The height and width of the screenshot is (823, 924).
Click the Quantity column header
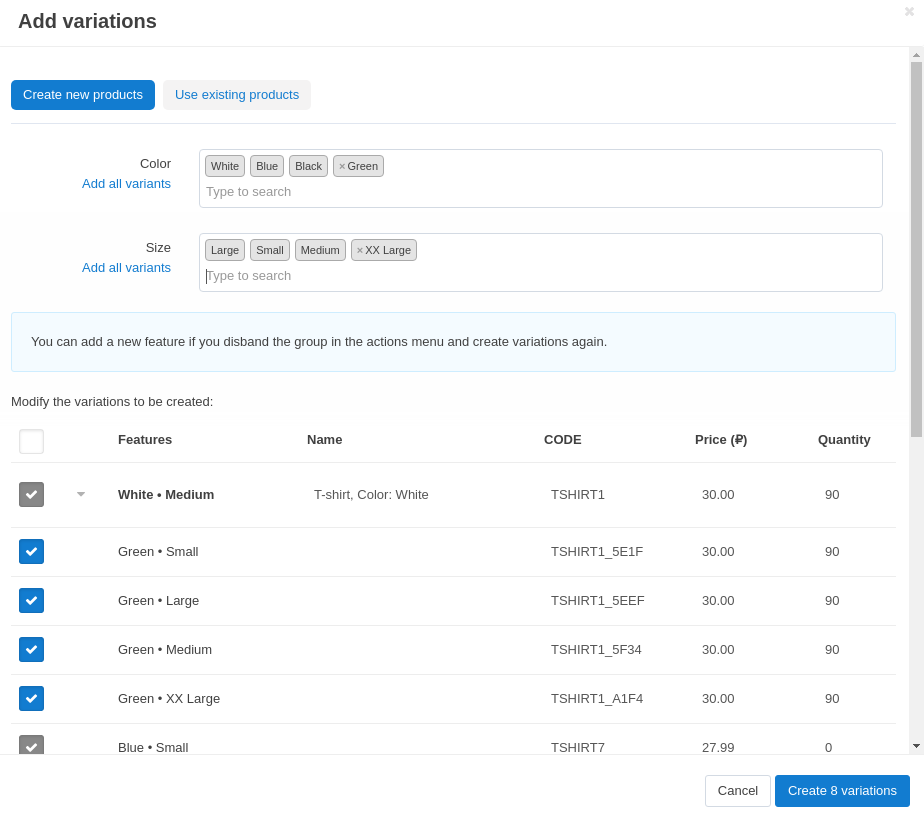click(844, 440)
